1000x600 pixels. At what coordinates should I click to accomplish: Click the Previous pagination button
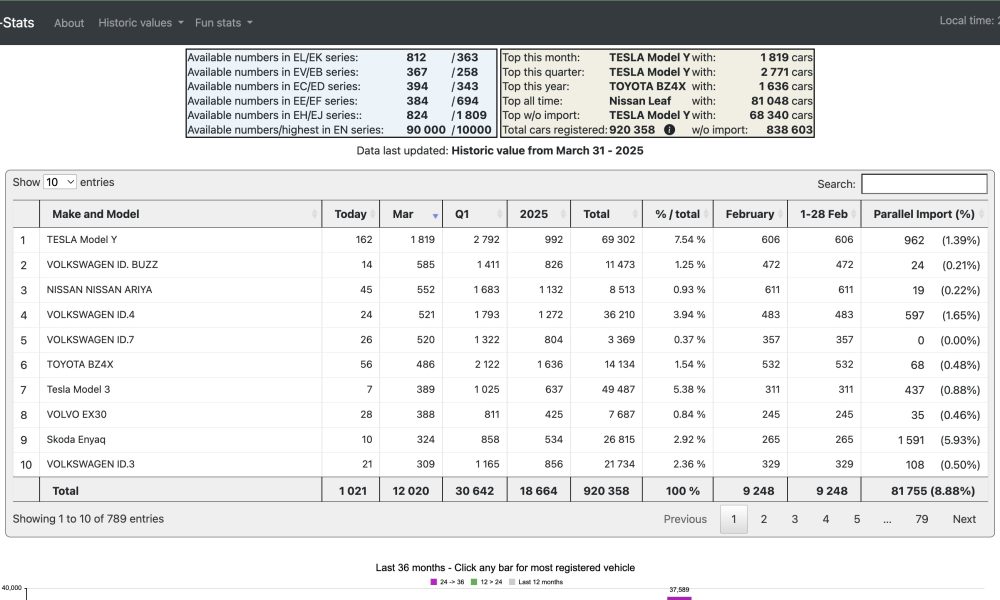tap(685, 519)
